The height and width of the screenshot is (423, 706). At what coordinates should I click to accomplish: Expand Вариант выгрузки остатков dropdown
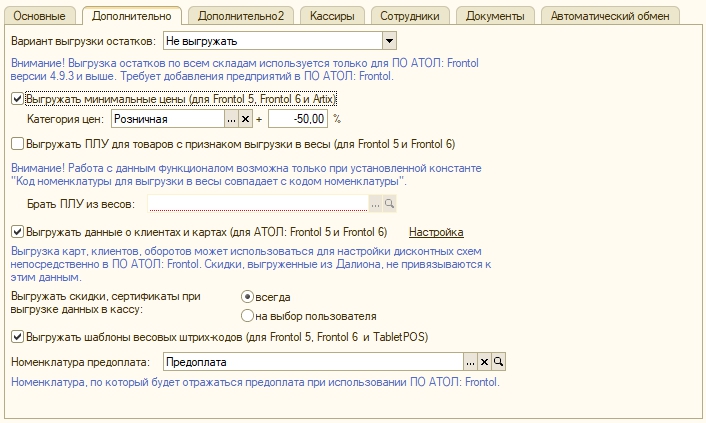[x=389, y=41]
